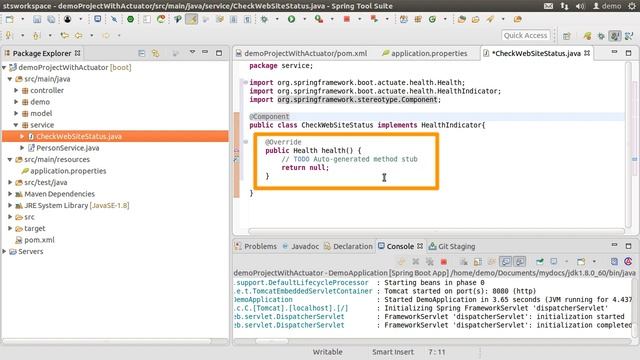Click the Forward navigation arrow icon
This screenshot has height=360, width=640.
coord(106,36)
